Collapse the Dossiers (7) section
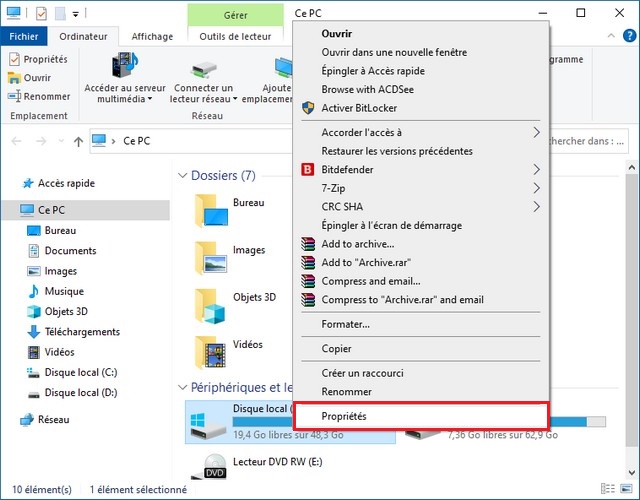 (182, 176)
